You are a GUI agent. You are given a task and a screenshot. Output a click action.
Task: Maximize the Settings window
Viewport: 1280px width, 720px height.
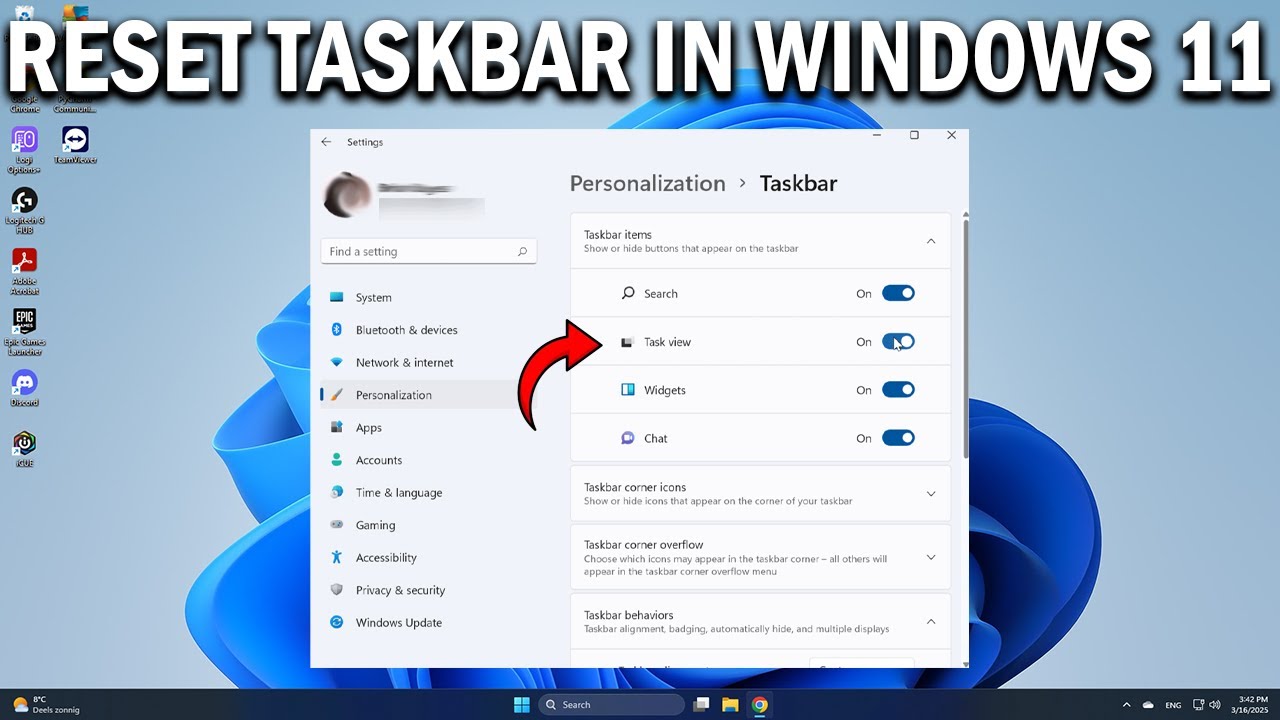[914, 135]
